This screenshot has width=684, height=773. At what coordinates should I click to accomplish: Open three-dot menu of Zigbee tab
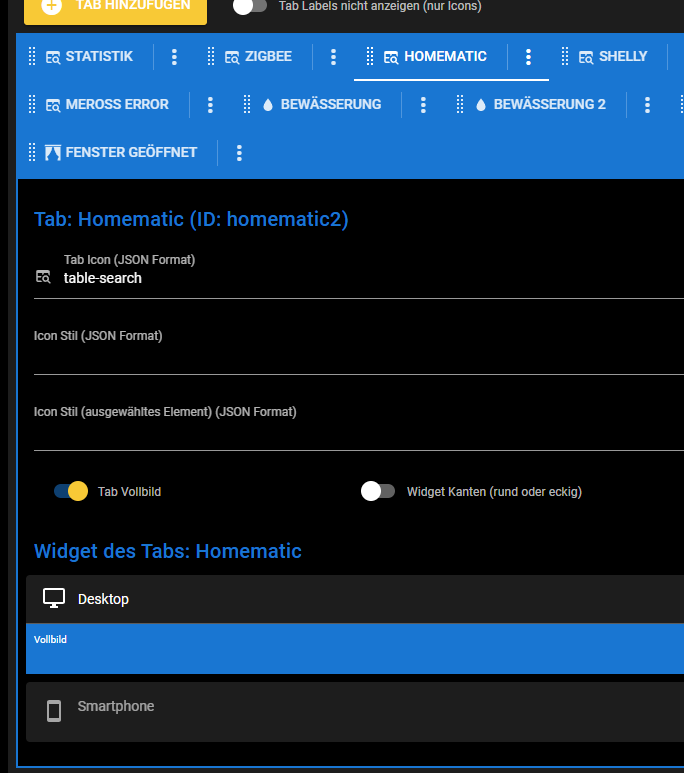pos(333,57)
